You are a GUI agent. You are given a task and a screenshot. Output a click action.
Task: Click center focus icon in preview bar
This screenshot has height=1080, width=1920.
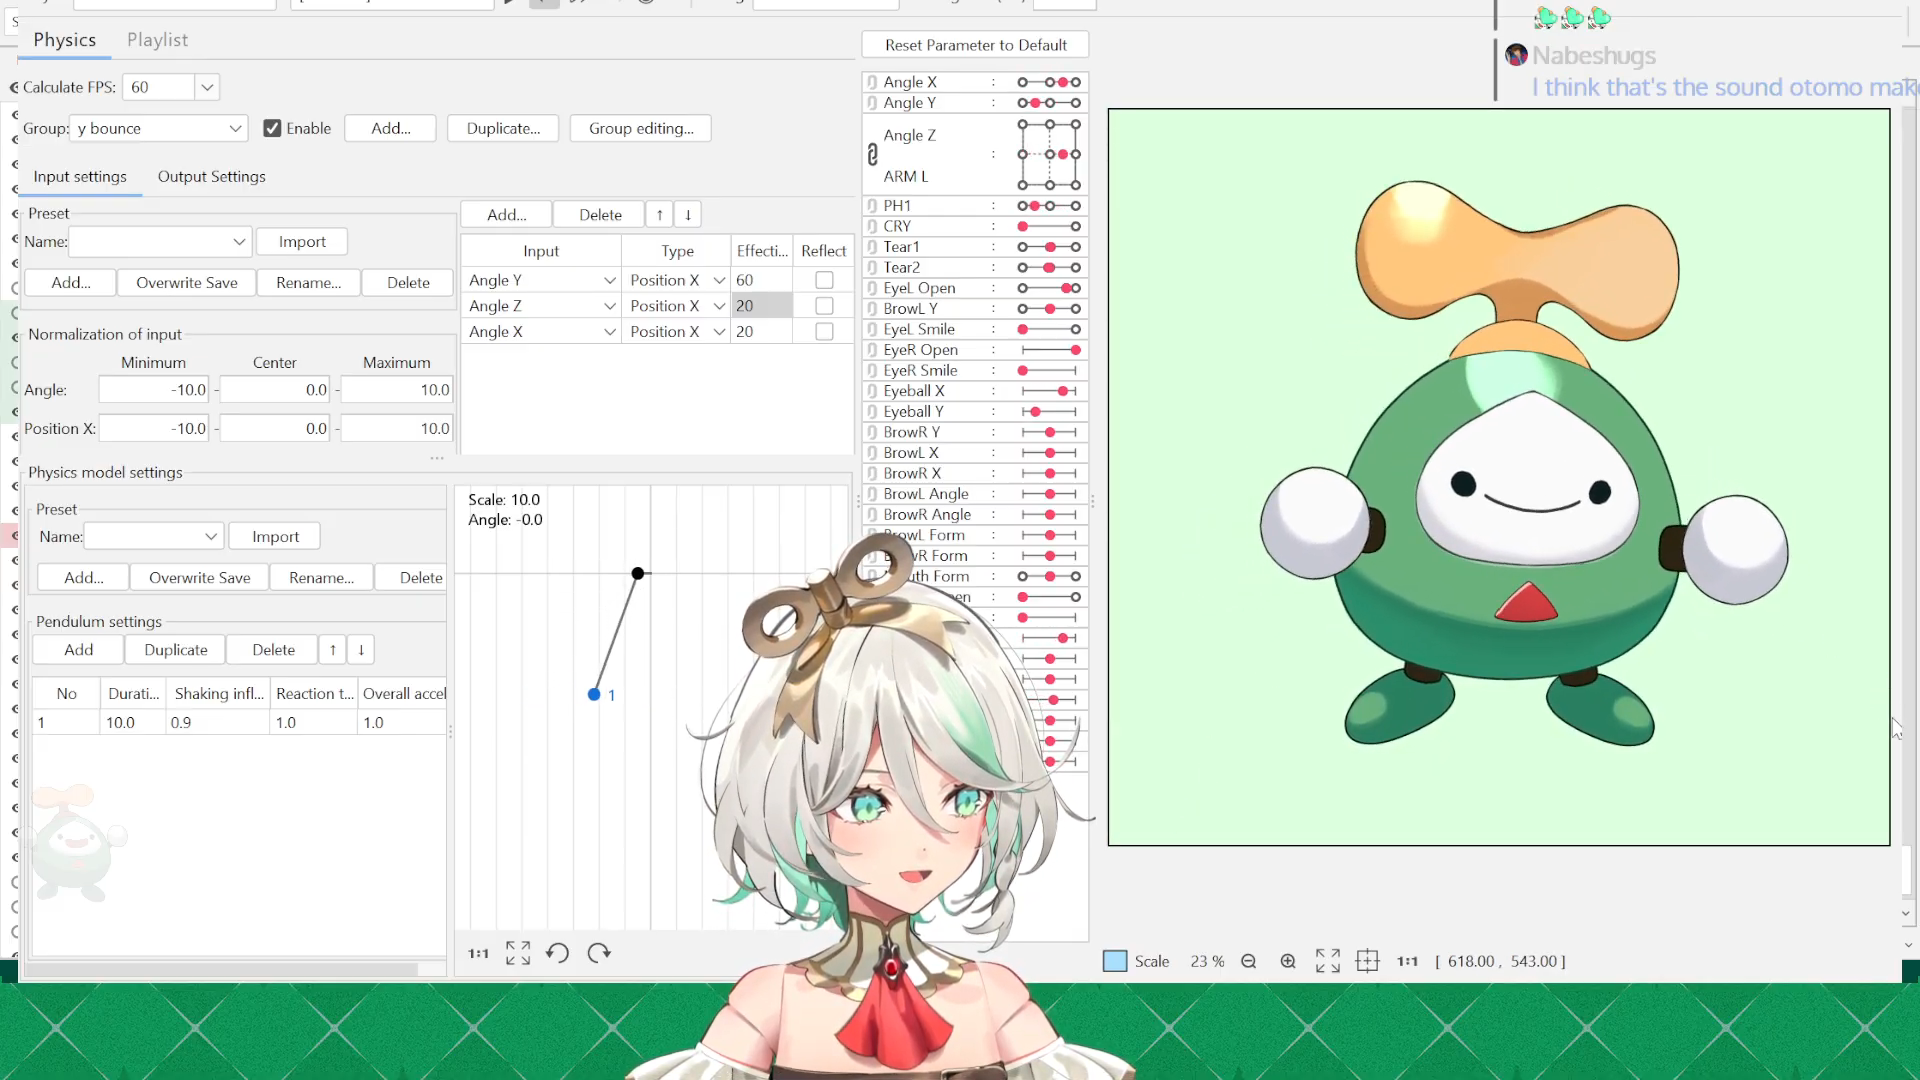coord(1367,961)
